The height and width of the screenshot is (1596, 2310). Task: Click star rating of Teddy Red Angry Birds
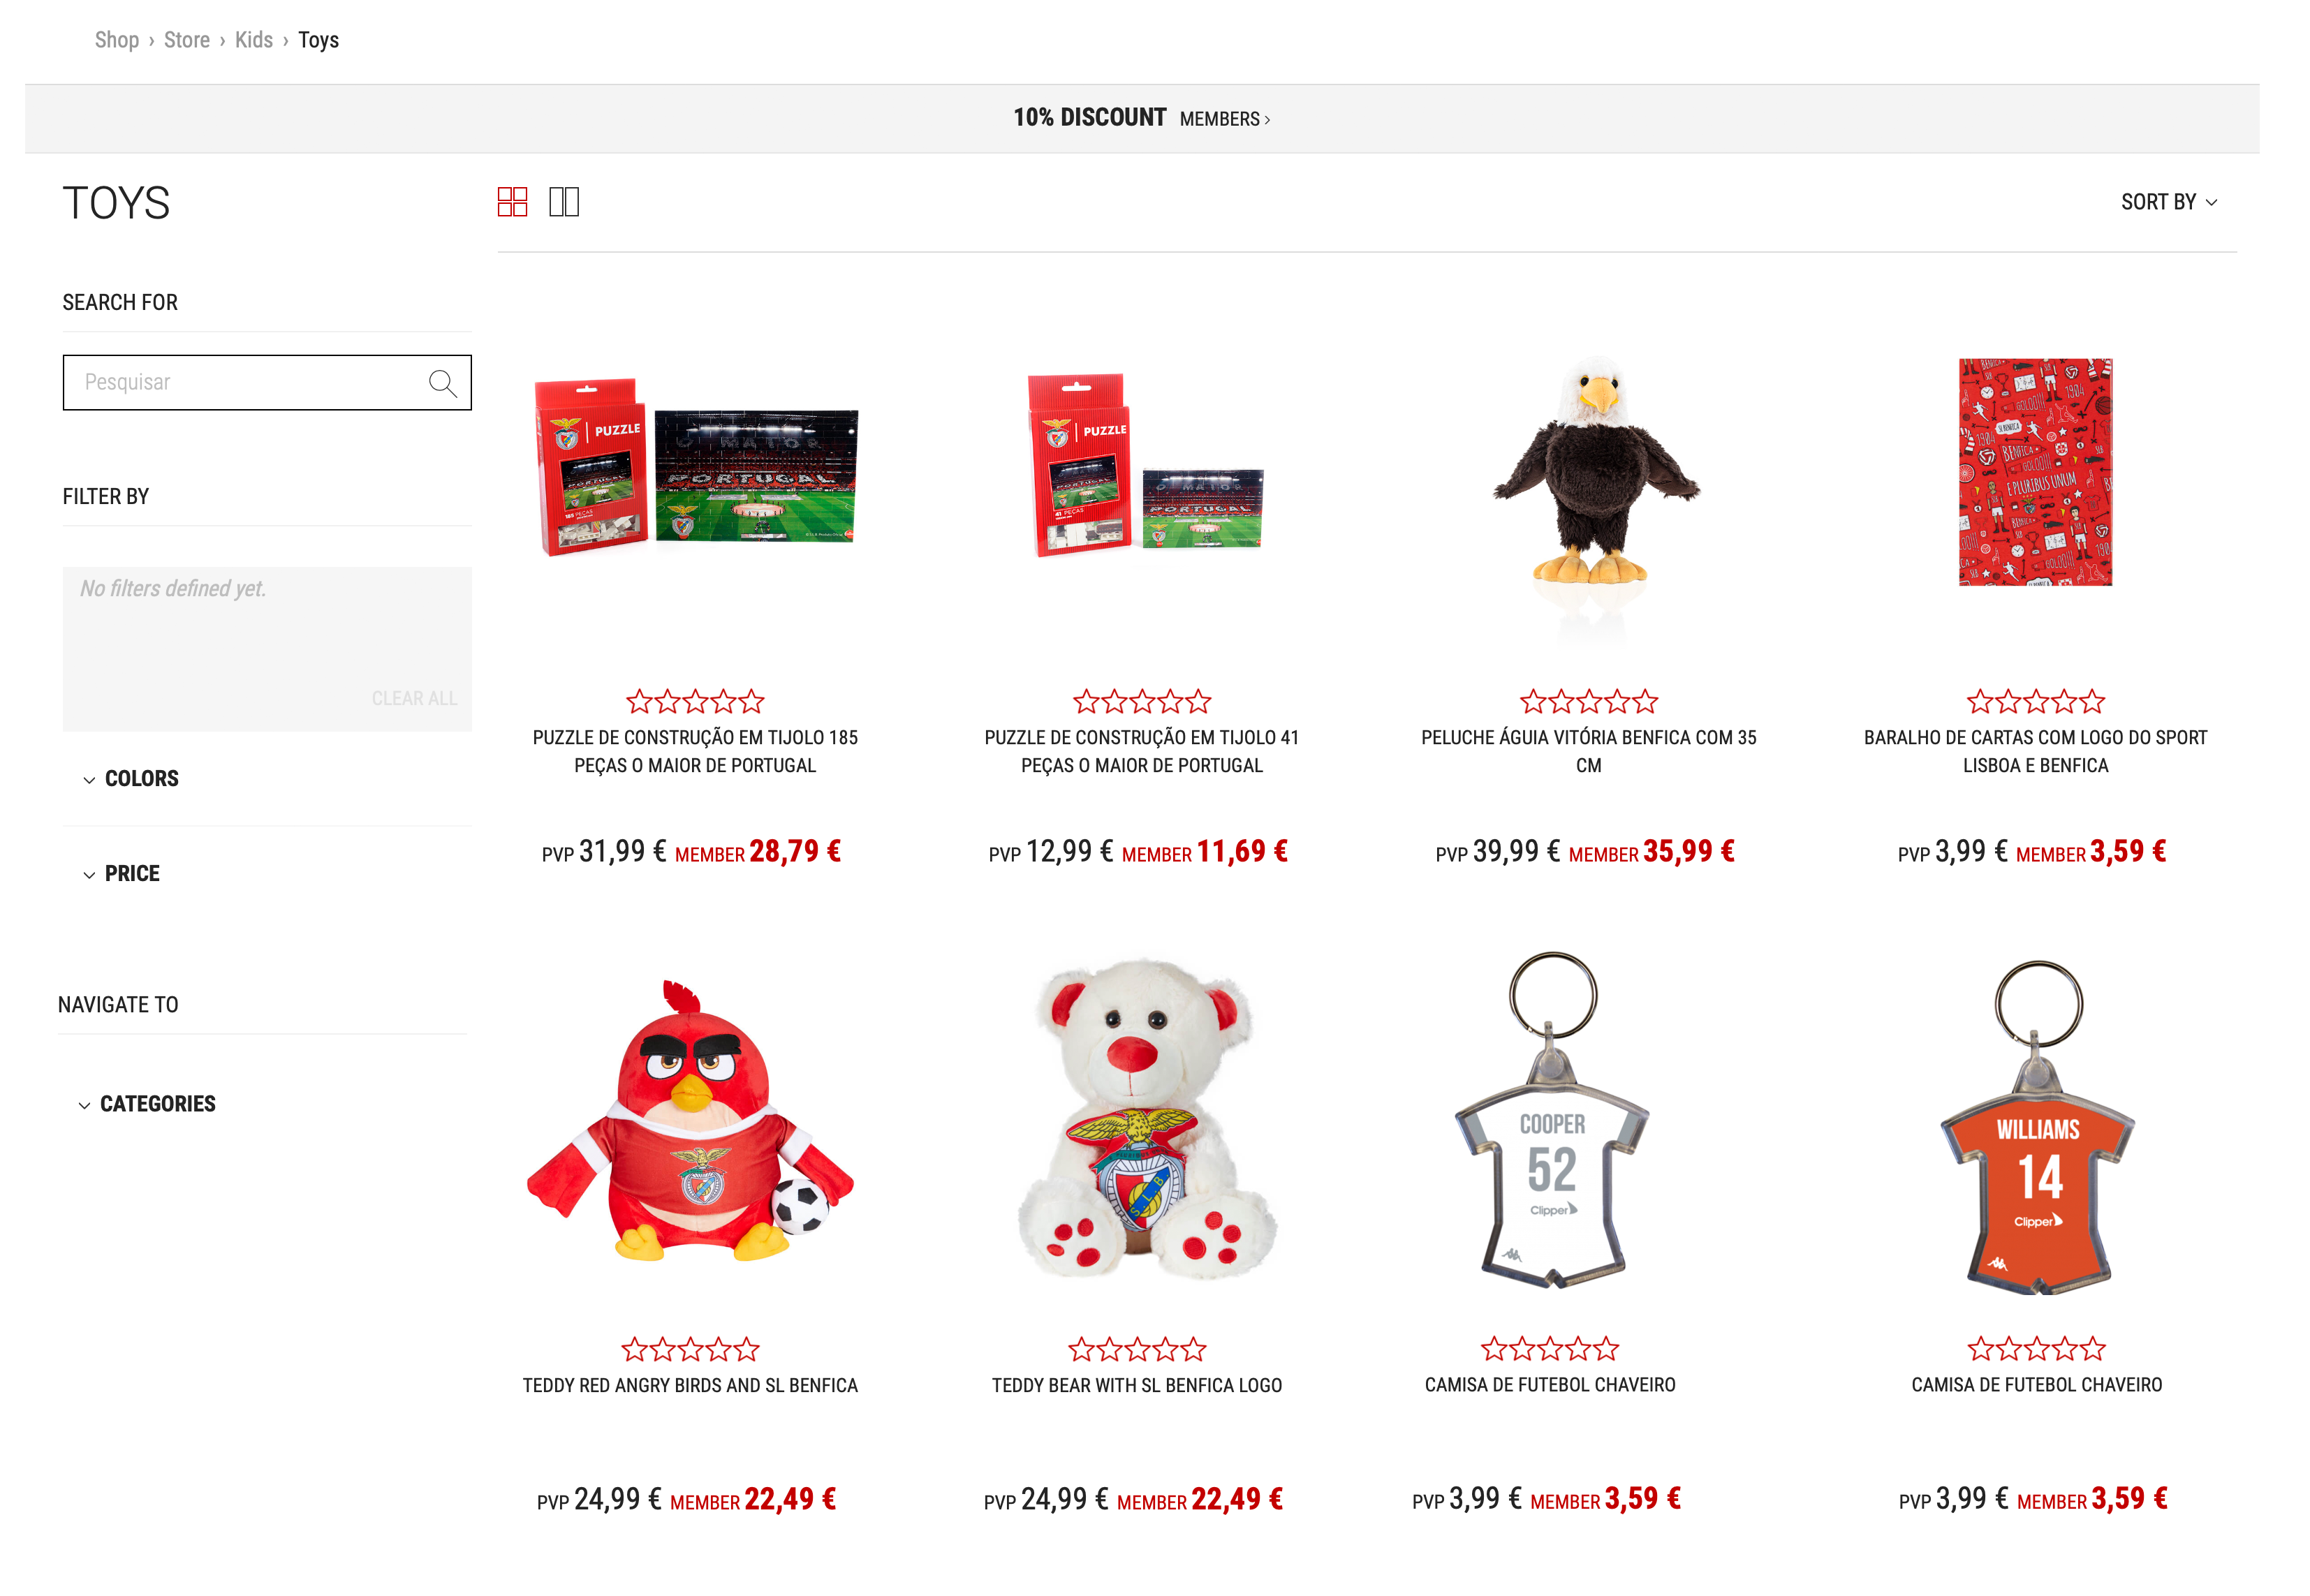(690, 1350)
